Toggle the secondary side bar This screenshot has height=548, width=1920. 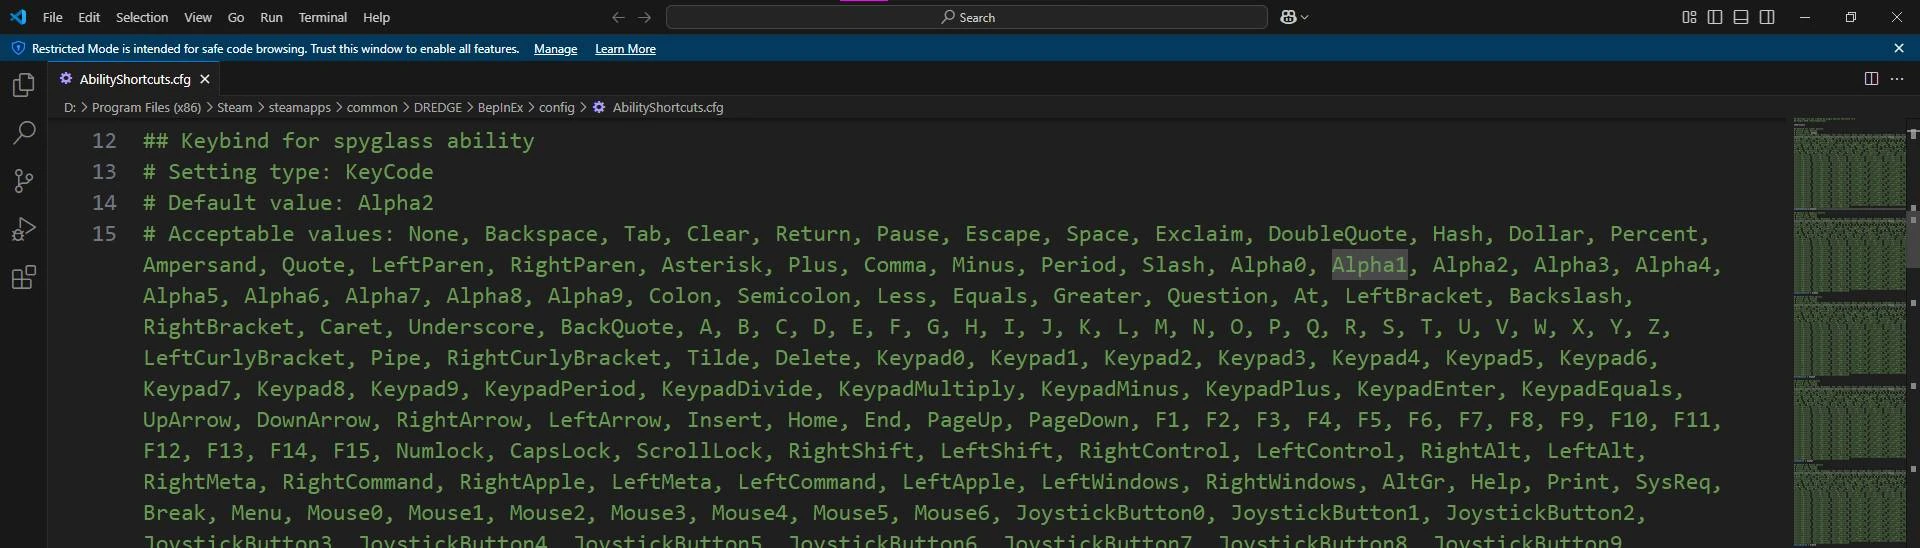point(1767,17)
